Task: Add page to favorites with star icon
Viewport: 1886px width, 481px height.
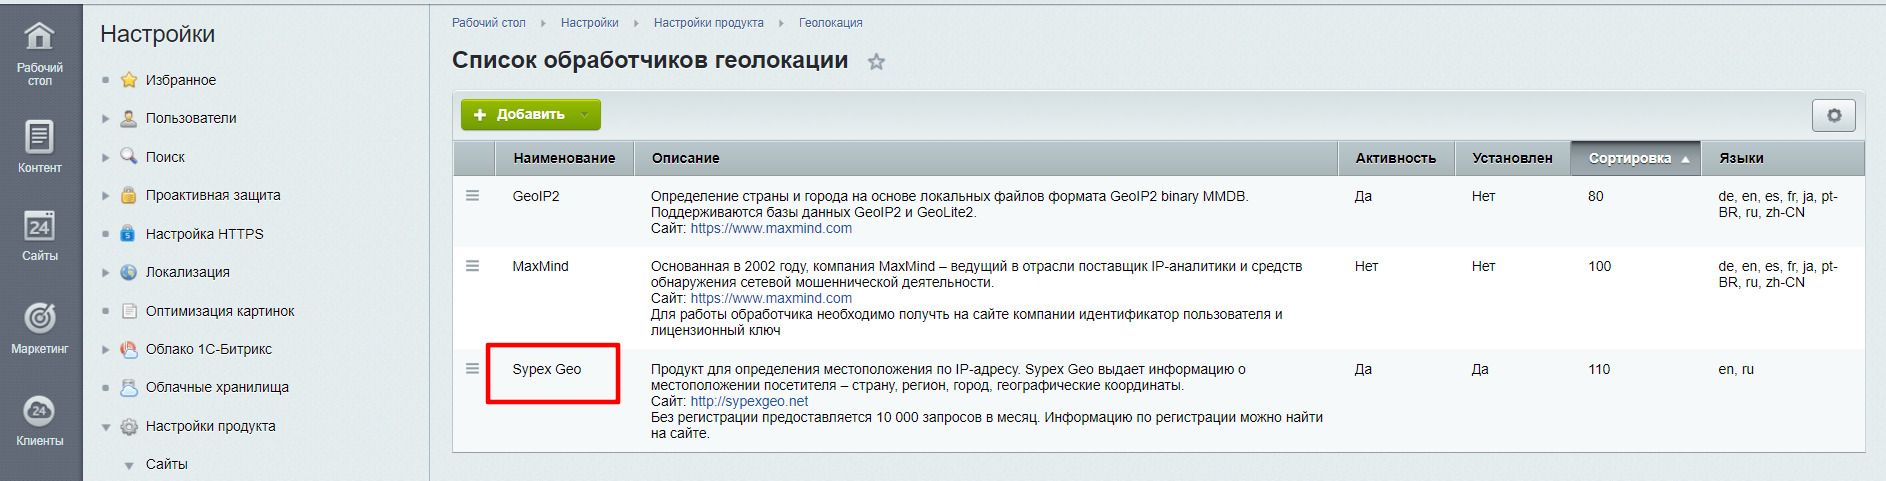Action: tap(876, 62)
